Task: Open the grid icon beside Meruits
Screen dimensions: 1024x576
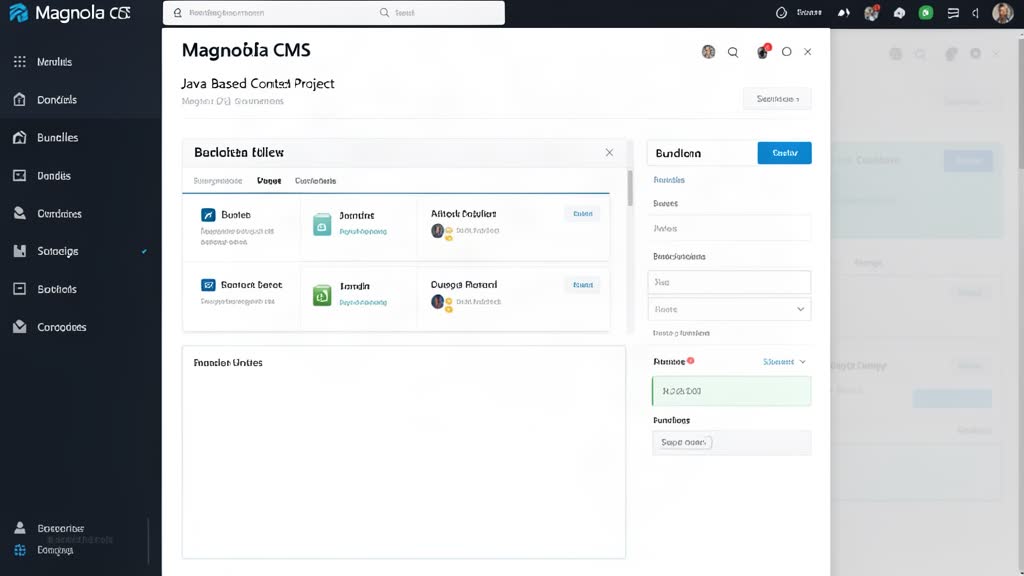Action: [x=20, y=61]
